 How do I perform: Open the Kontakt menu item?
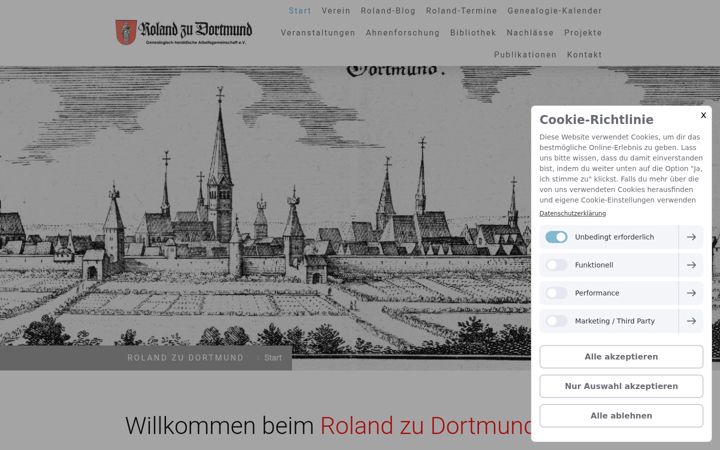point(584,55)
